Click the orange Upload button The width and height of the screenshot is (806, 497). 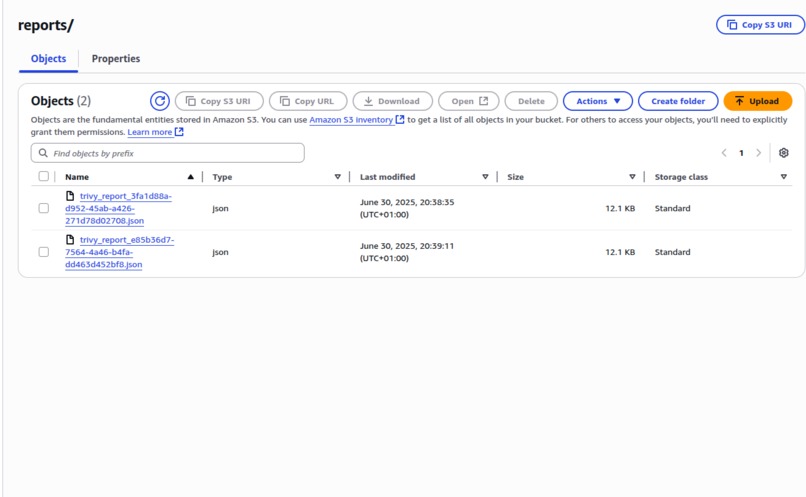(x=757, y=101)
